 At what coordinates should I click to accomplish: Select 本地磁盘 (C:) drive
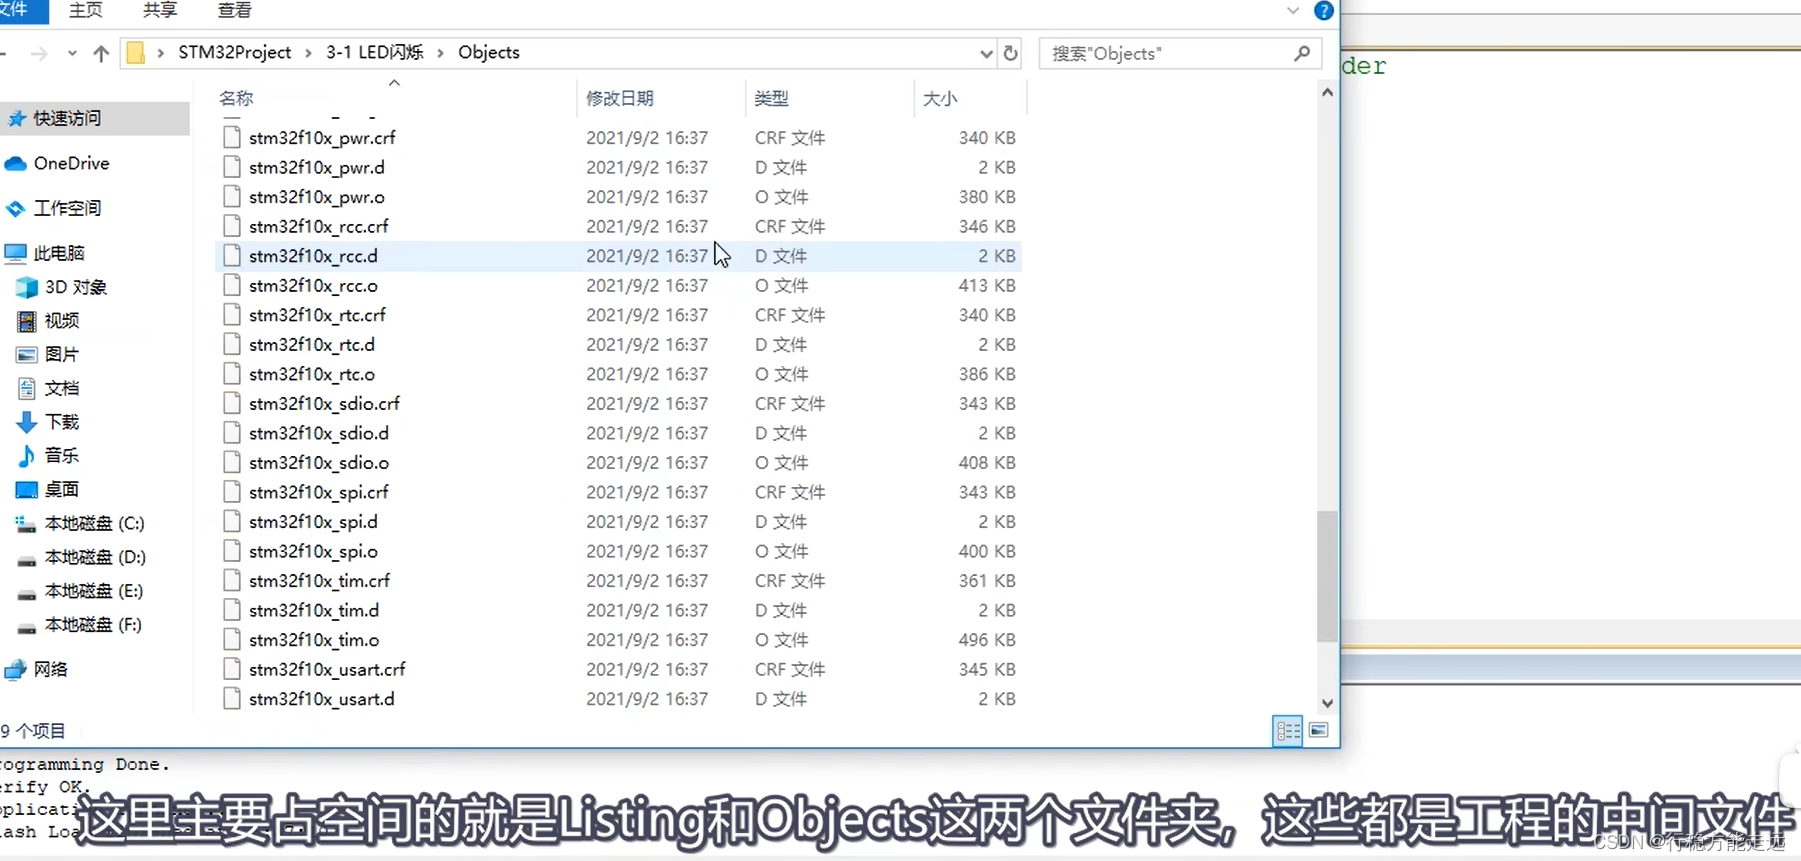coord(94,523)
